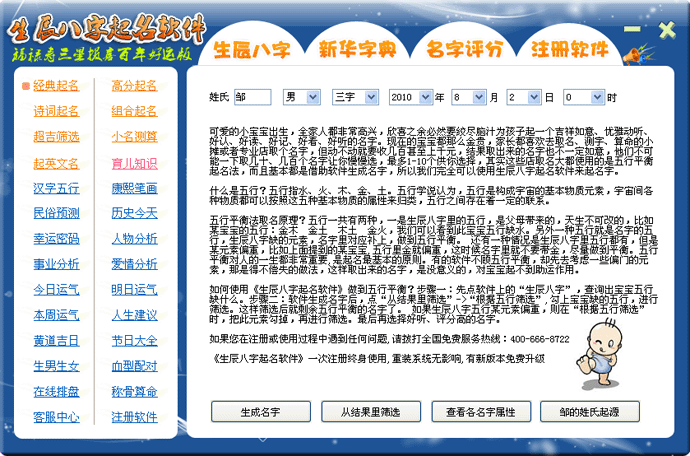
Task: Select 经典起名 in the sidebar
Action: click(x=56, y=86)
